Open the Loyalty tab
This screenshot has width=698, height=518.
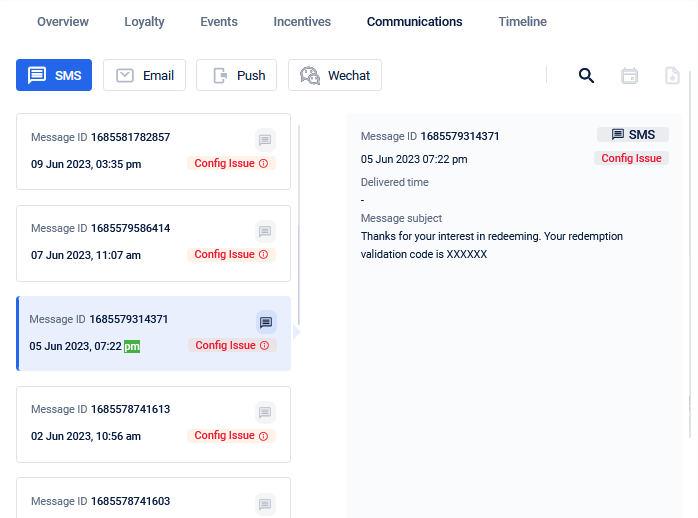(x=144, y=22)
